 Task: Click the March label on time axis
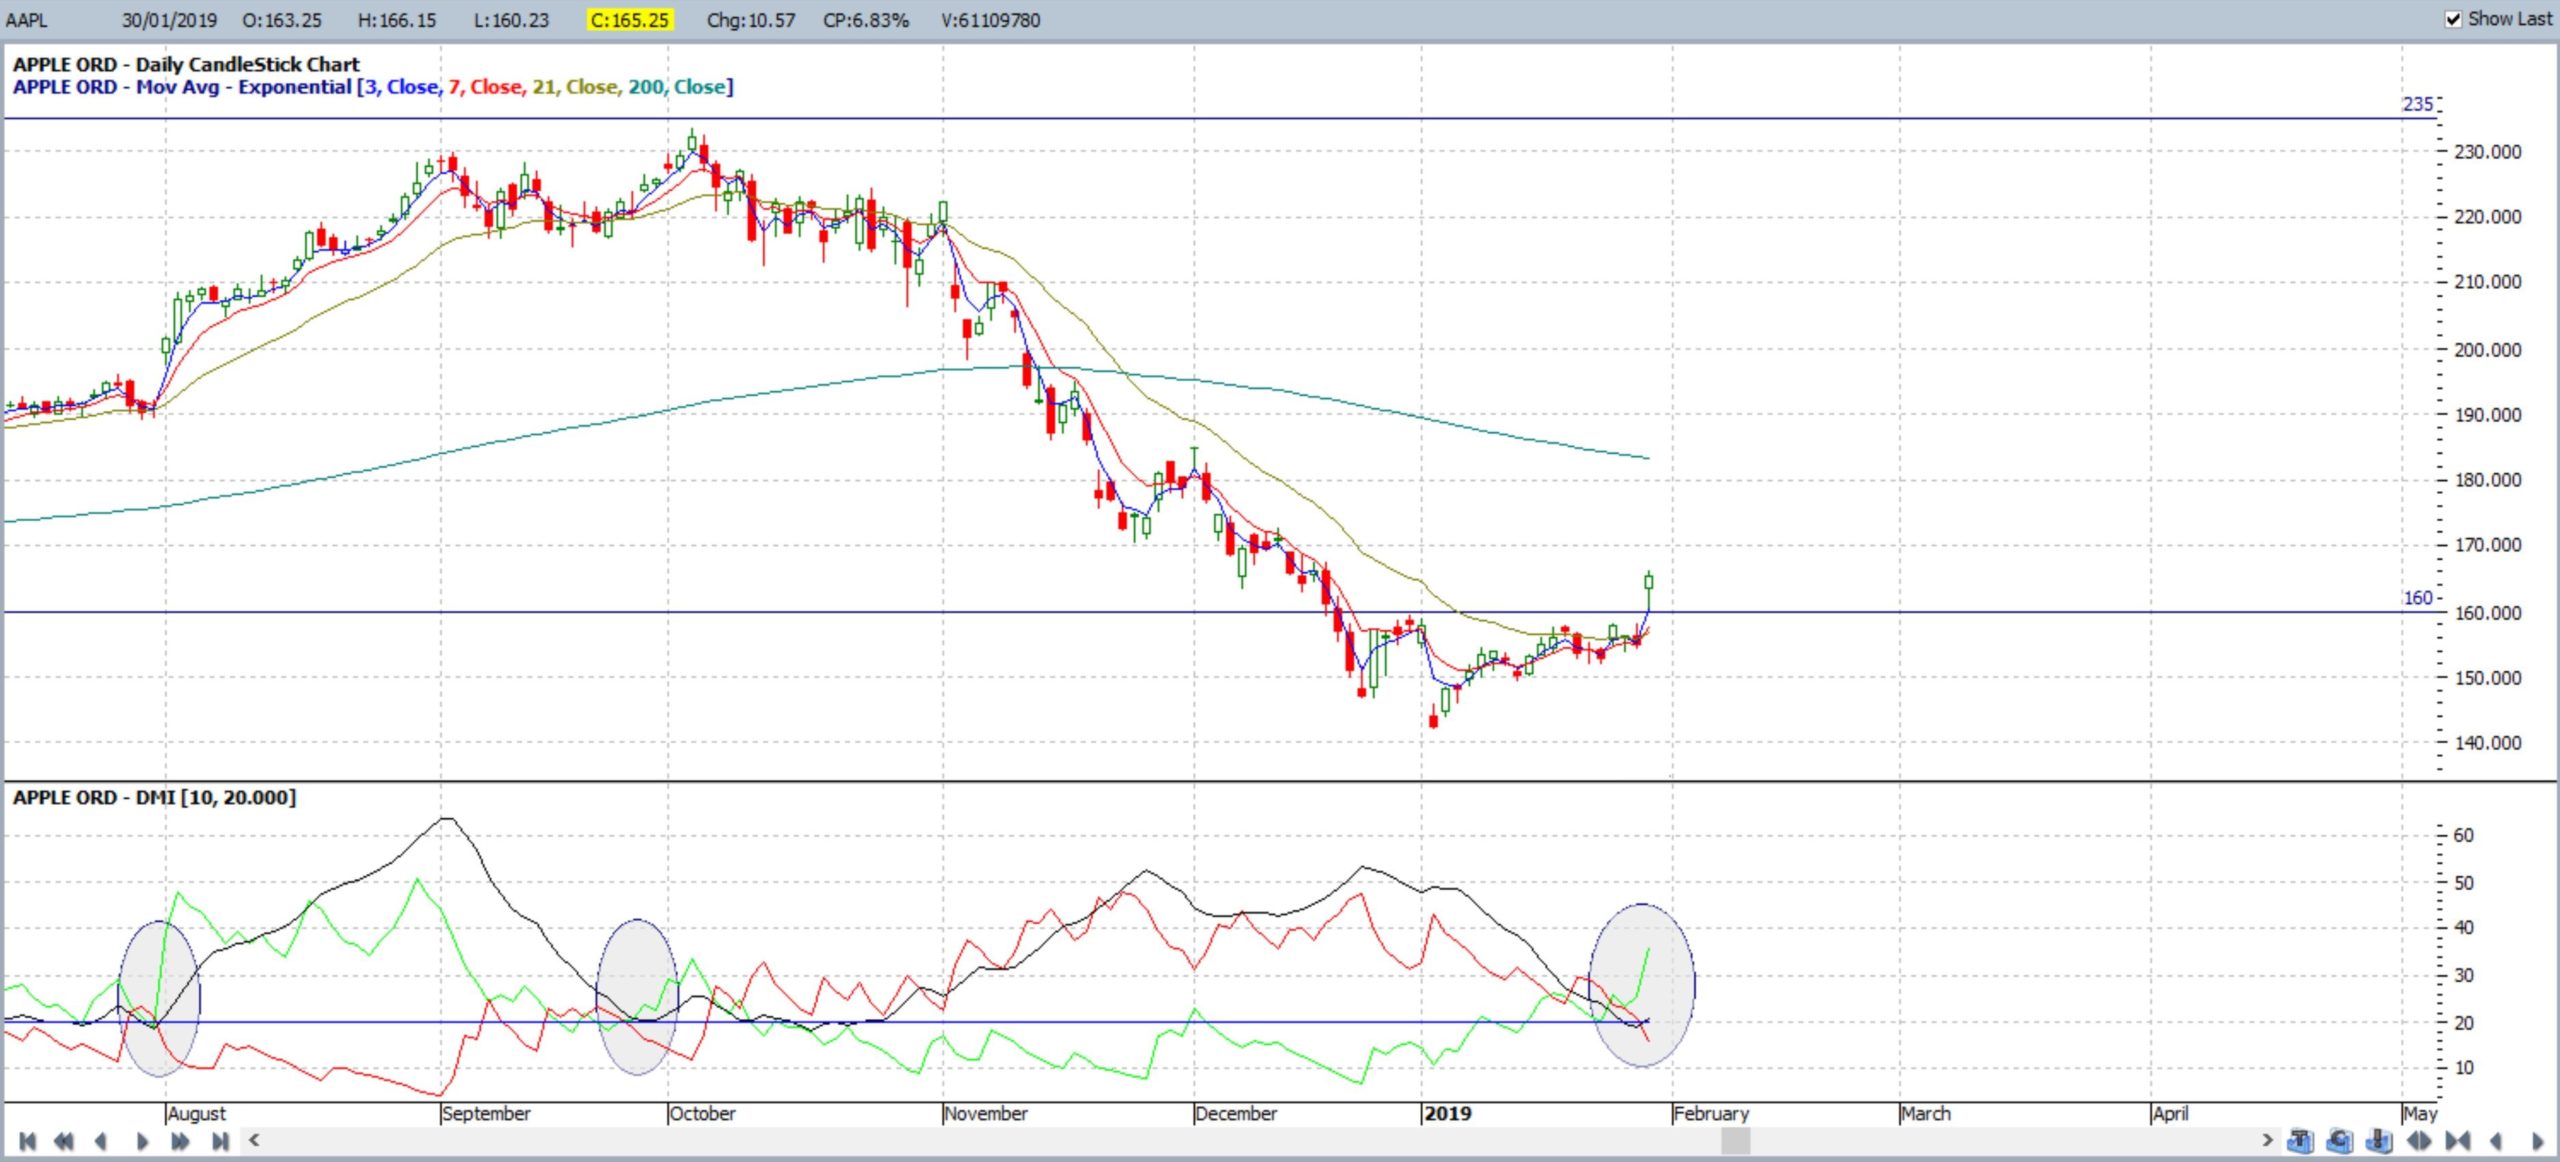(x=1926, y=1113)
